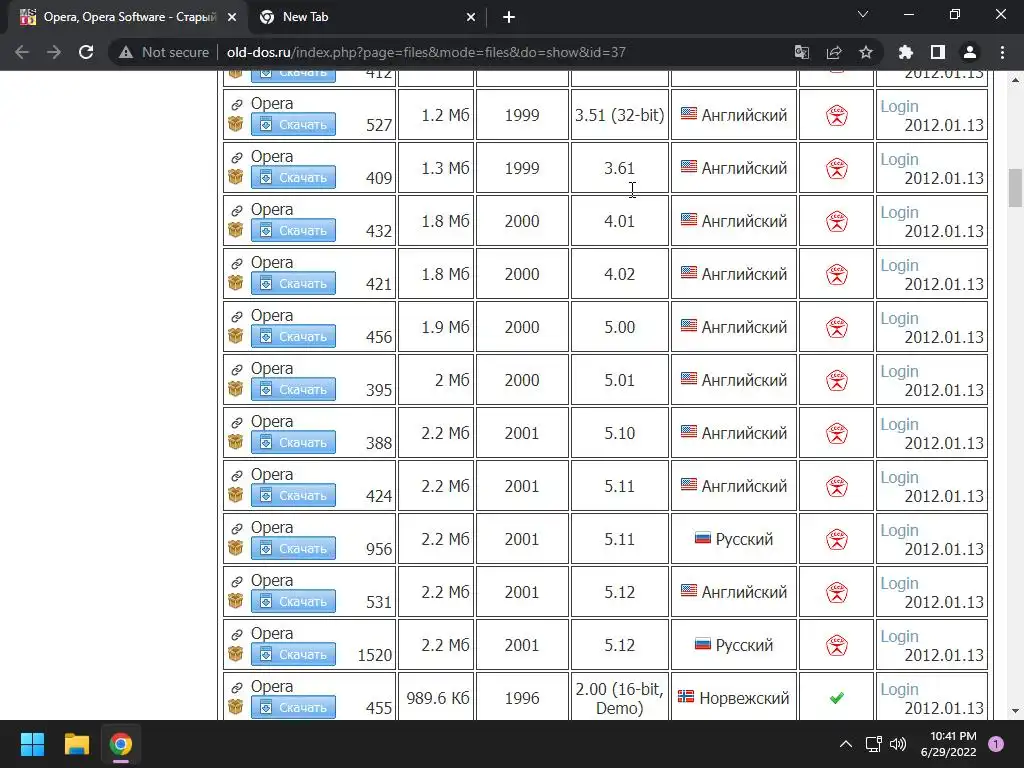Click the package icon in Opera 3.61 row
This screenshot has width=1024, height=768.
pyautogui.click(x=236, y=176)
